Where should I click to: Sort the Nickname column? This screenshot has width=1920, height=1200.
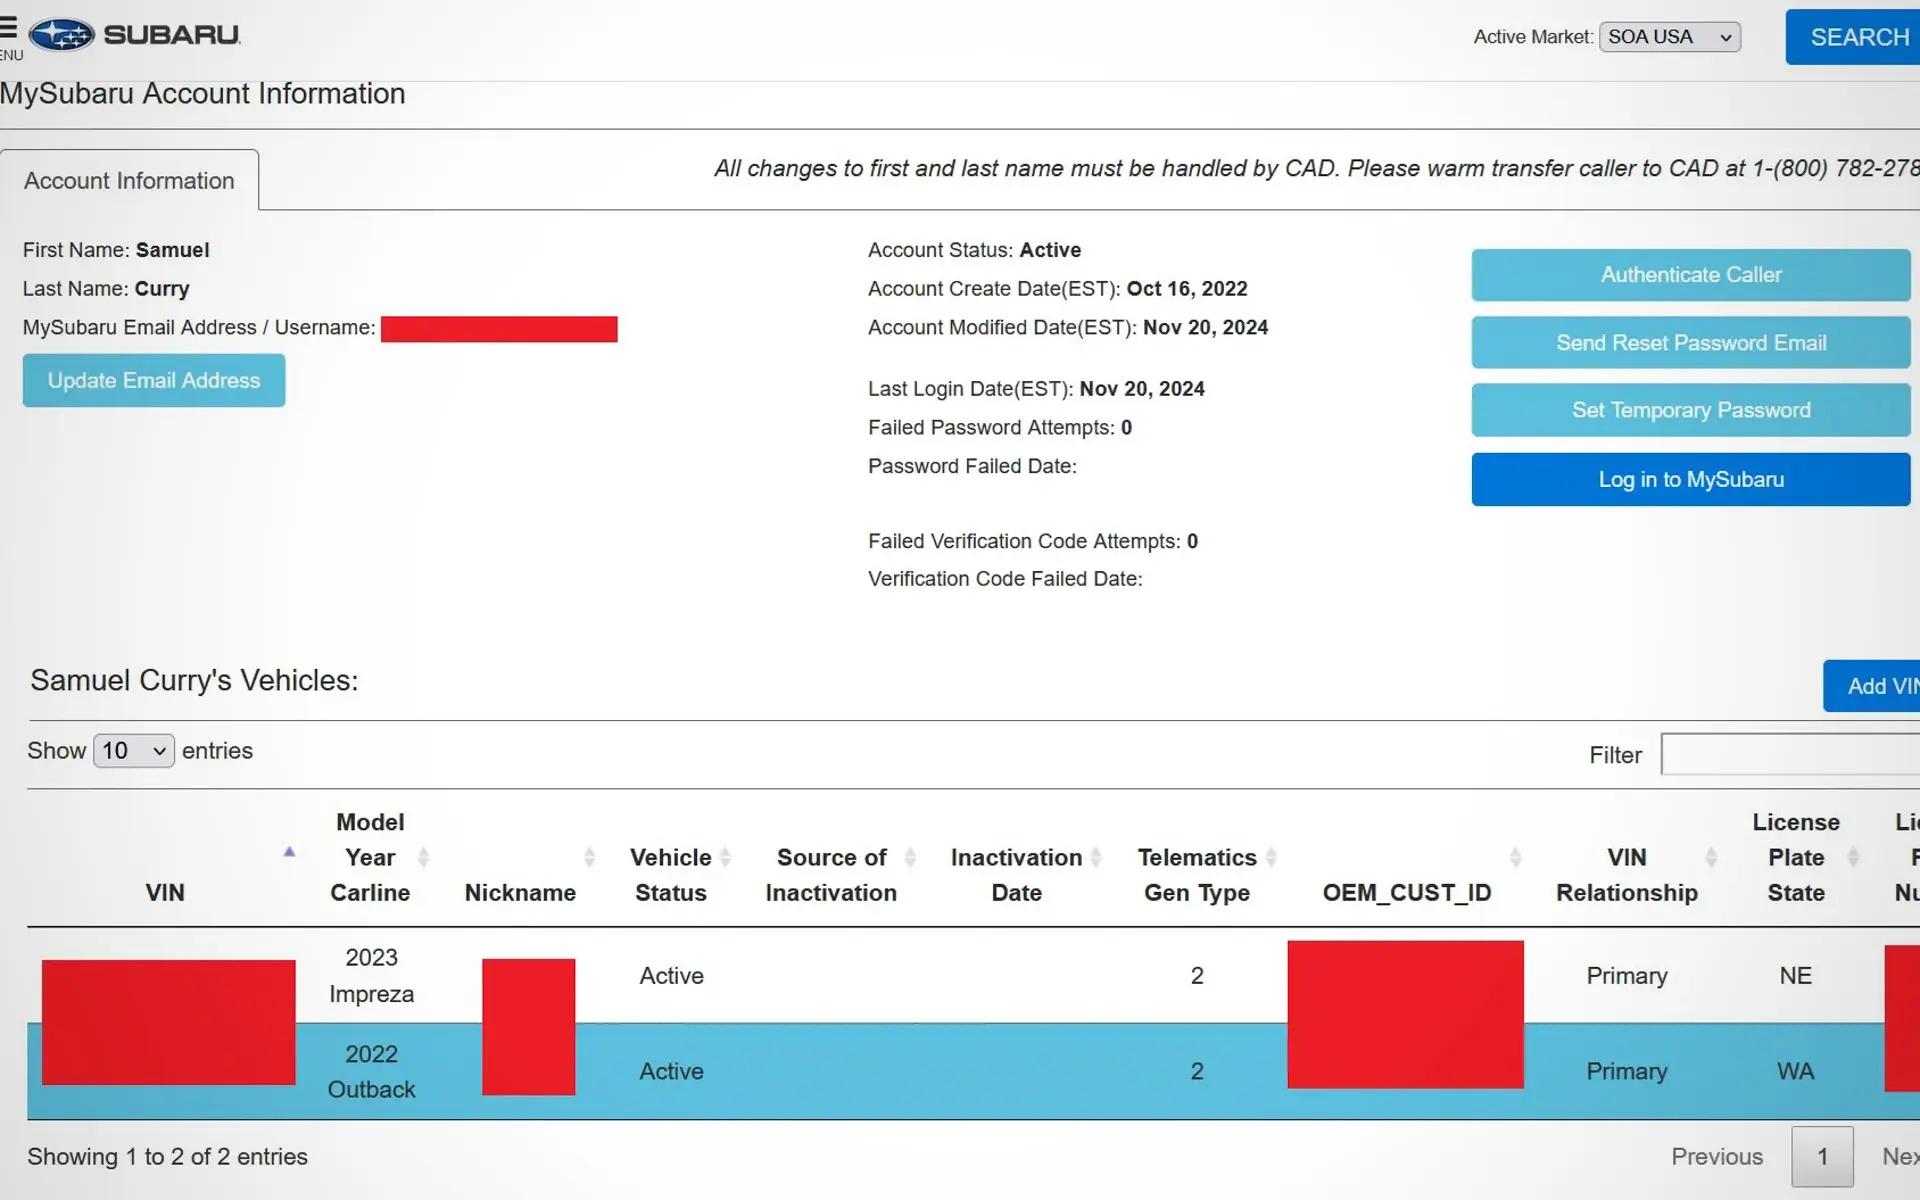pyautogui.click(x=589, y=857)
